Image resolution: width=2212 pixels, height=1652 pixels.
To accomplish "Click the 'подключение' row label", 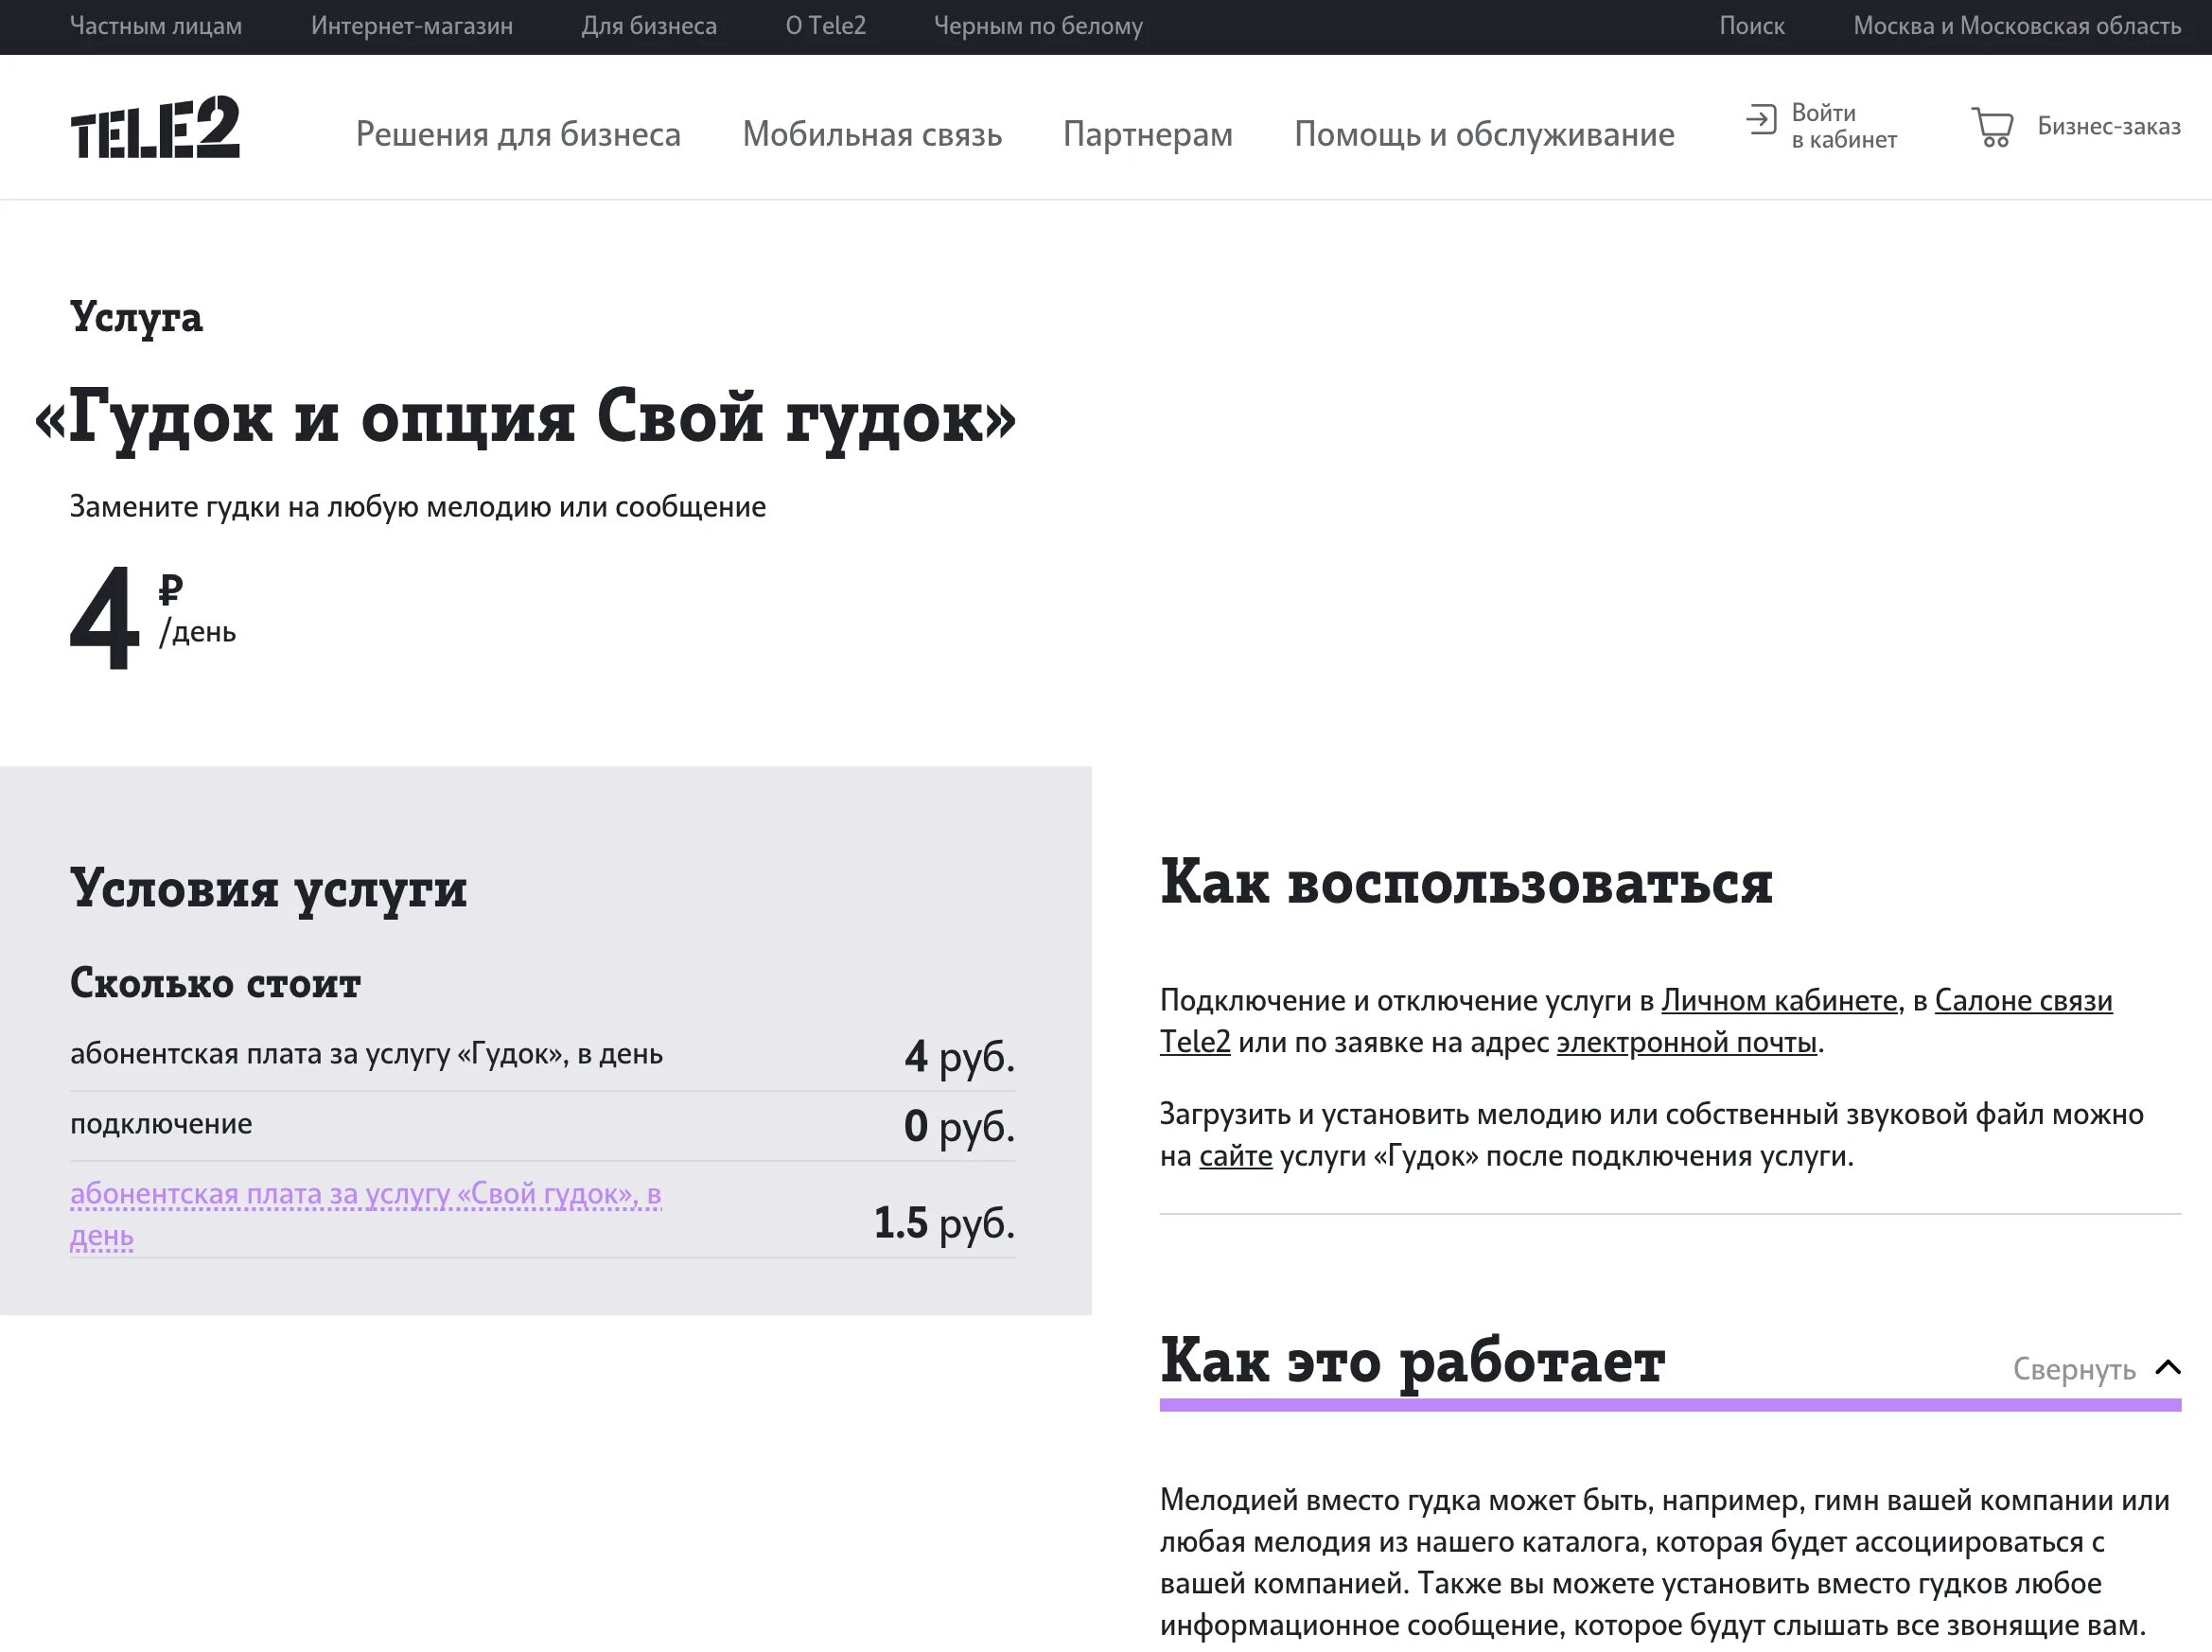I will (161, 1124).
